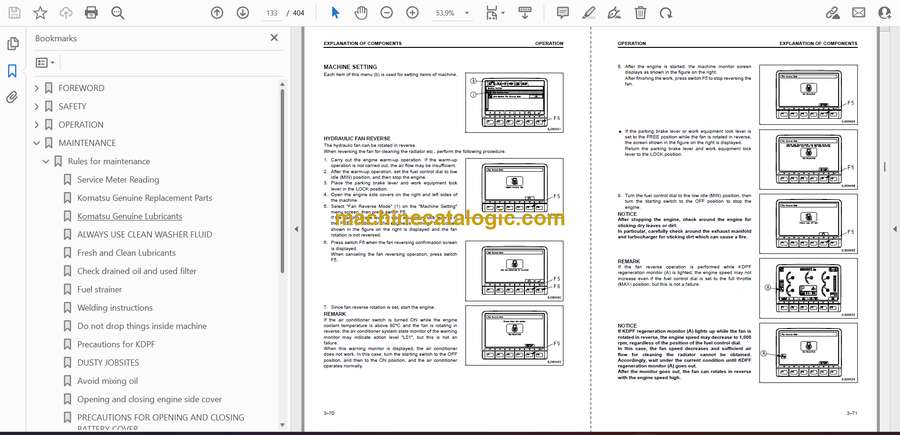Open the Attachments paperclip panel
Viewport: 900px width, 435px height.
(12, 97)
